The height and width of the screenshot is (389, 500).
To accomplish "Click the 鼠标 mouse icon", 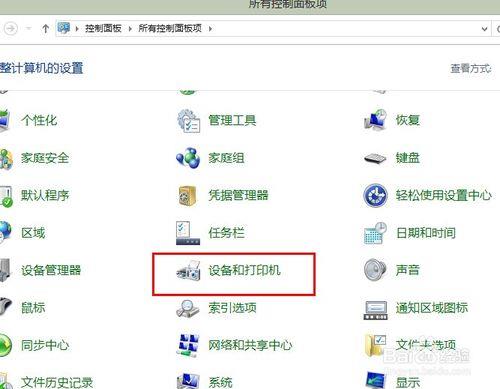I will pyautogui.click(x=5, y=306).
